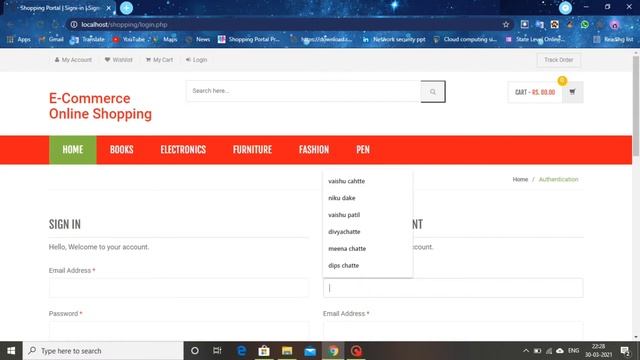Open Chrome taskbar icon

click(333, 351)
